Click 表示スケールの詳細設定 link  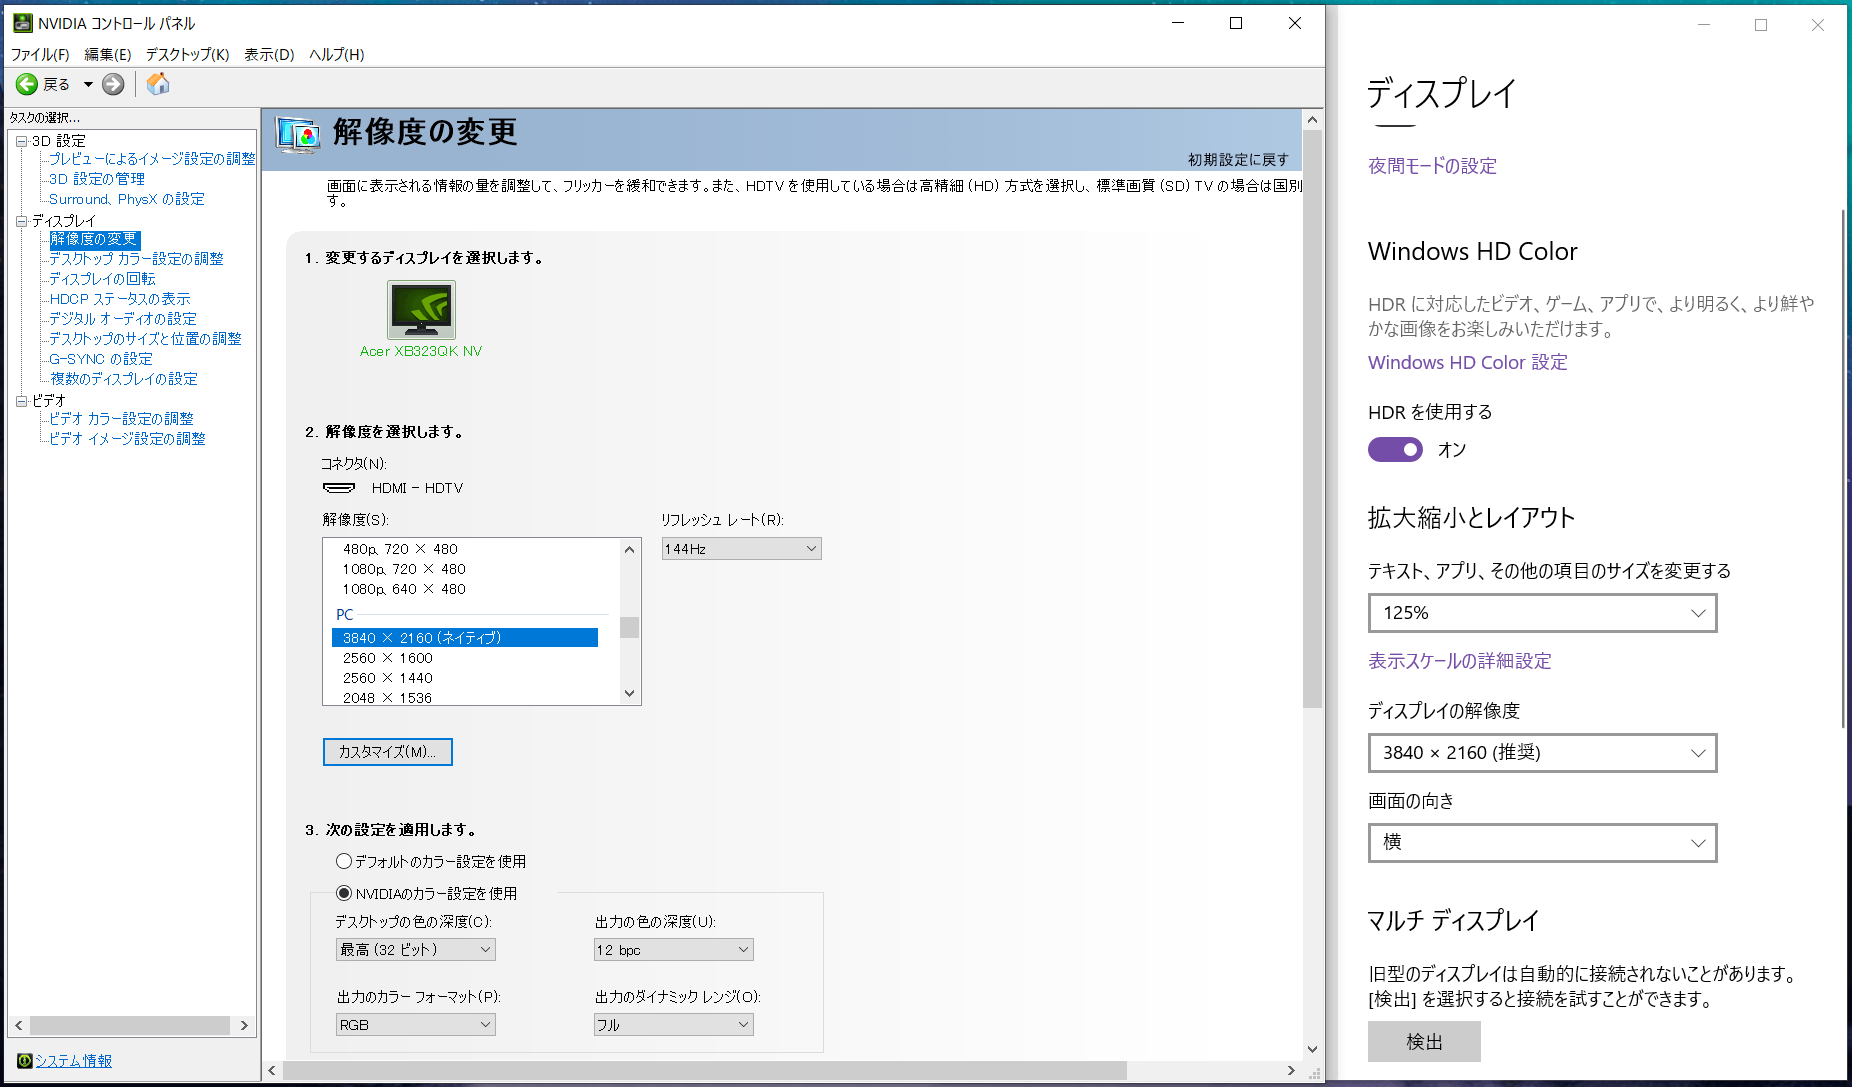1460,661
